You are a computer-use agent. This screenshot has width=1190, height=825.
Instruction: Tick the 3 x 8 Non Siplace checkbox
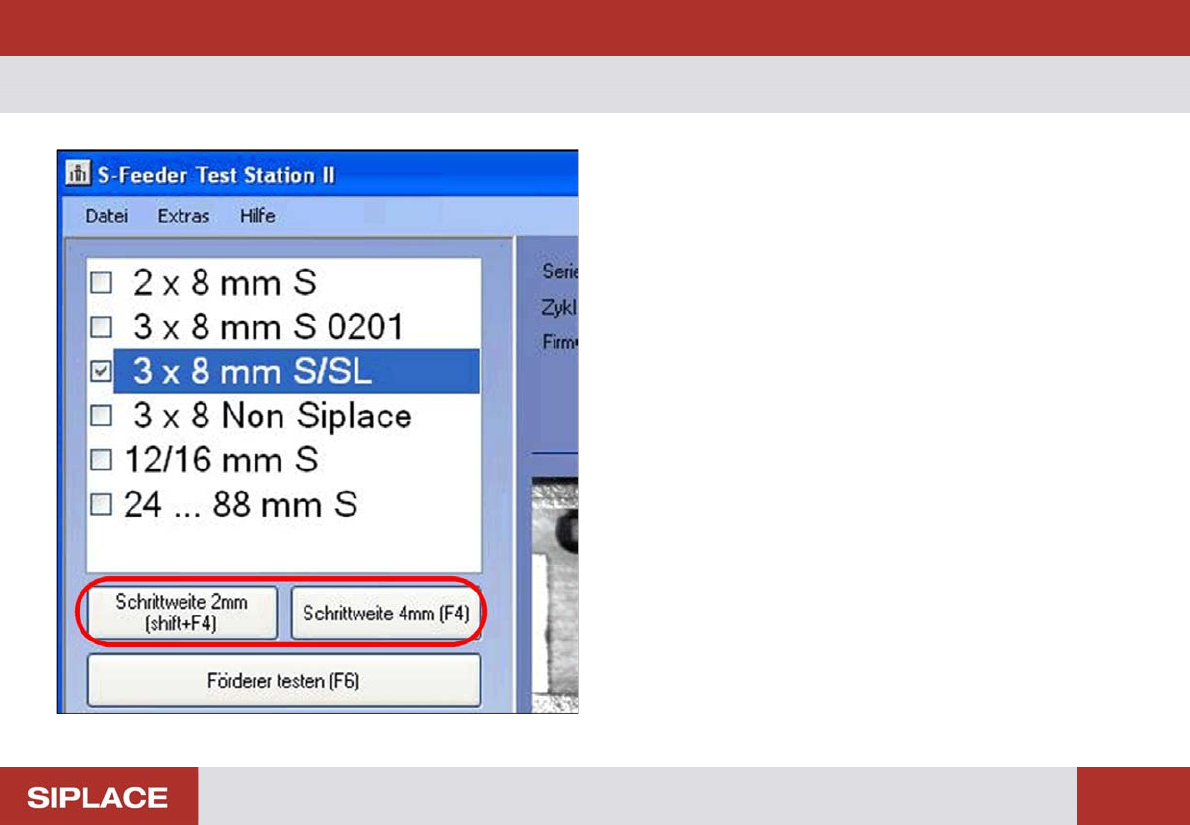pyautogui.click(x=101, y=415)
